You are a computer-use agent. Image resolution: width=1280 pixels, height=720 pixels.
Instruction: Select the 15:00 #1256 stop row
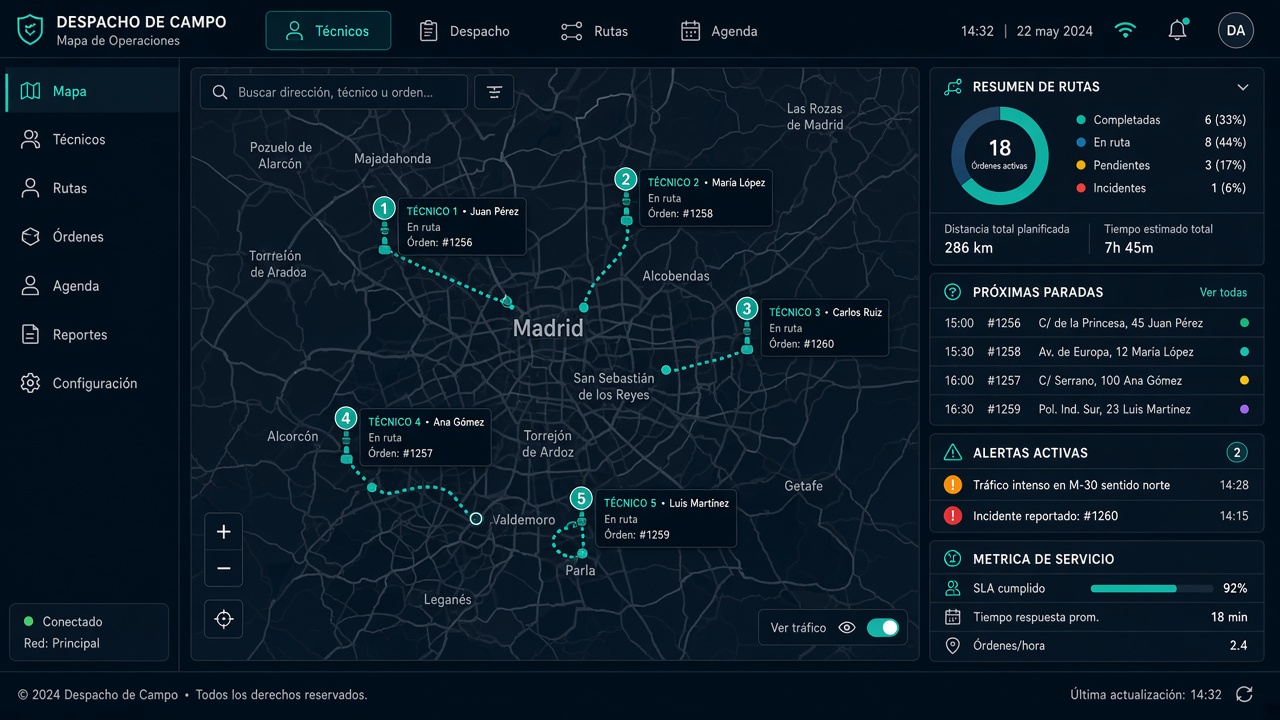(x=1097, y=323)
